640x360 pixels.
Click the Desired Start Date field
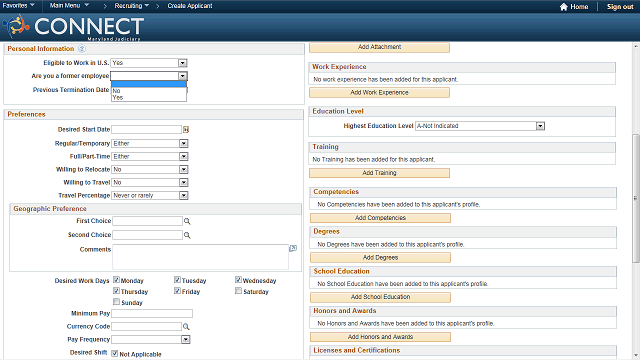147,129
